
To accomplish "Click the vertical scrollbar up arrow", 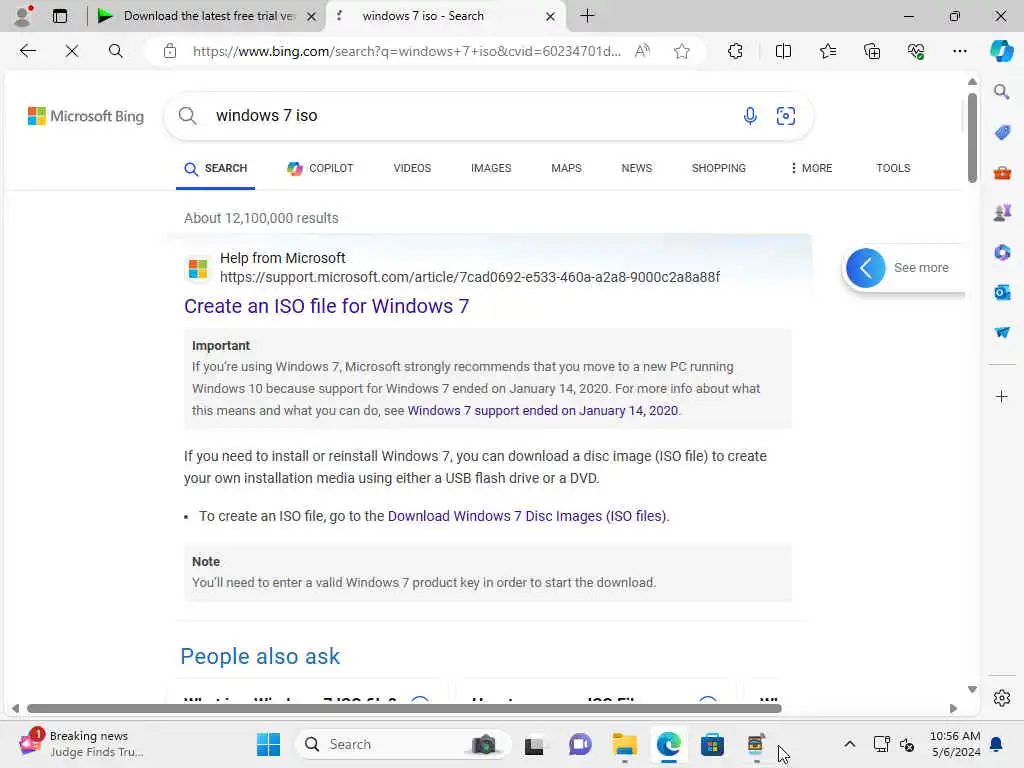I will point(972,82).
